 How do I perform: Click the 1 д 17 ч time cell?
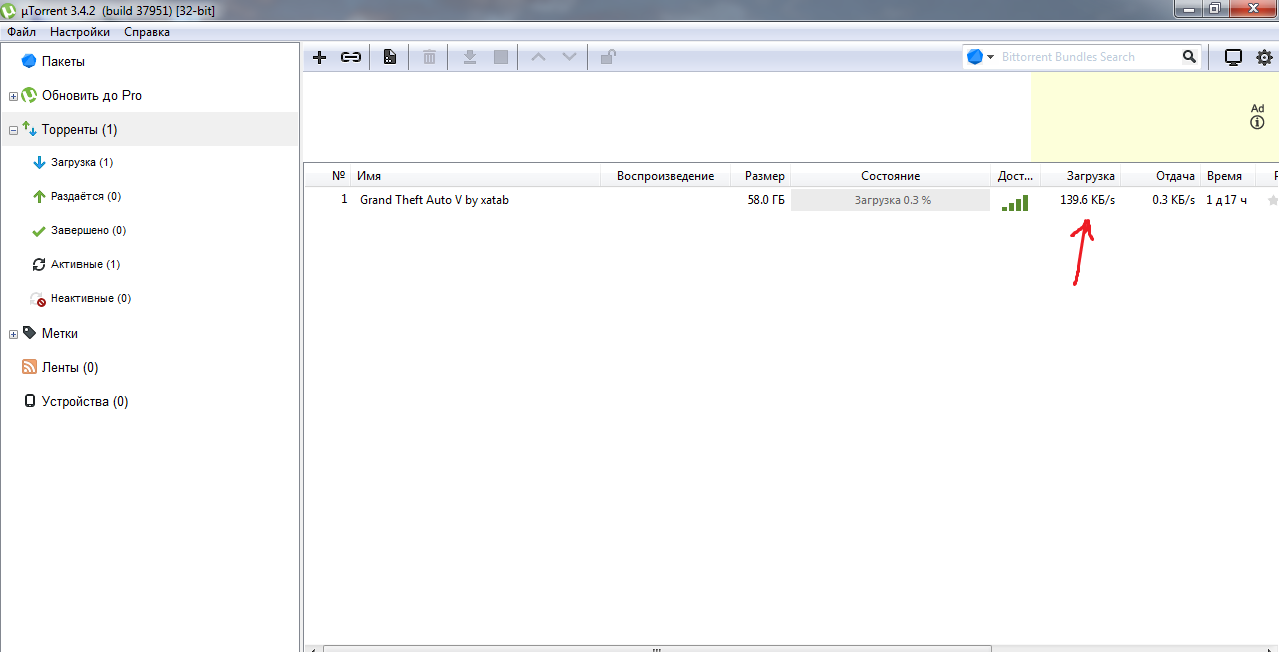tap(1226, 200)
